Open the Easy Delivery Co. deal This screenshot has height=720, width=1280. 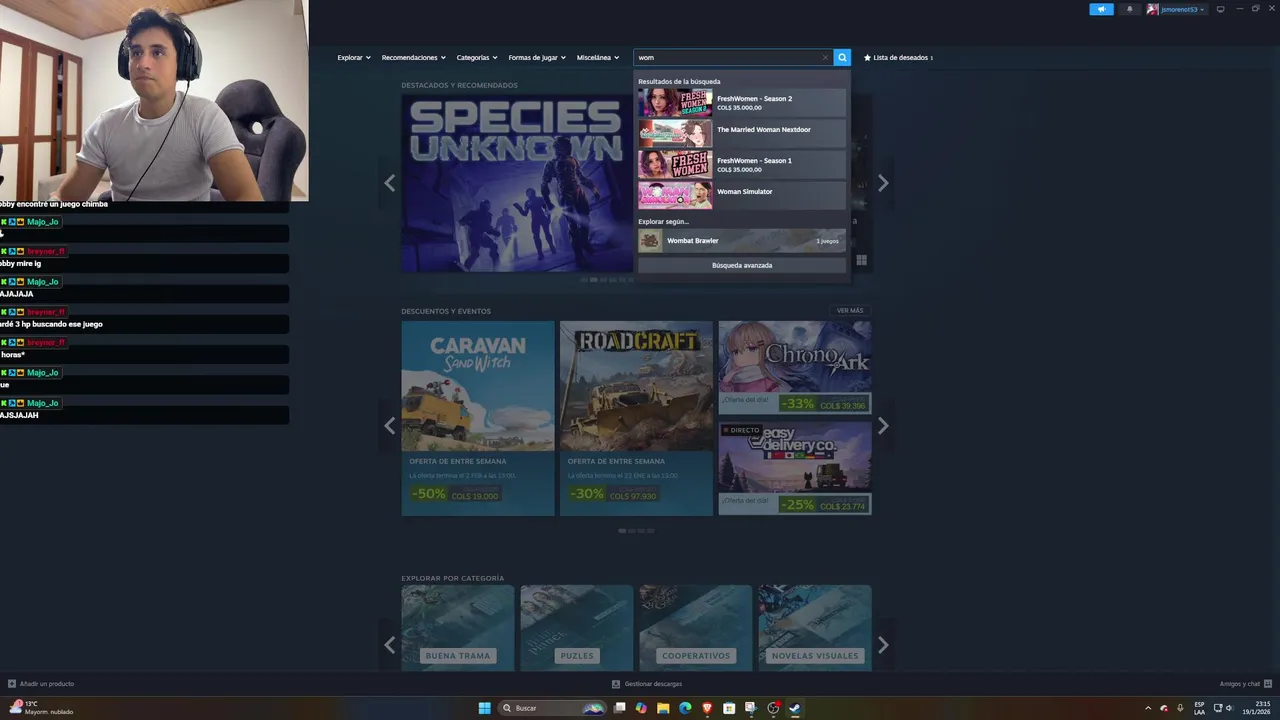[x=795, y=468]
